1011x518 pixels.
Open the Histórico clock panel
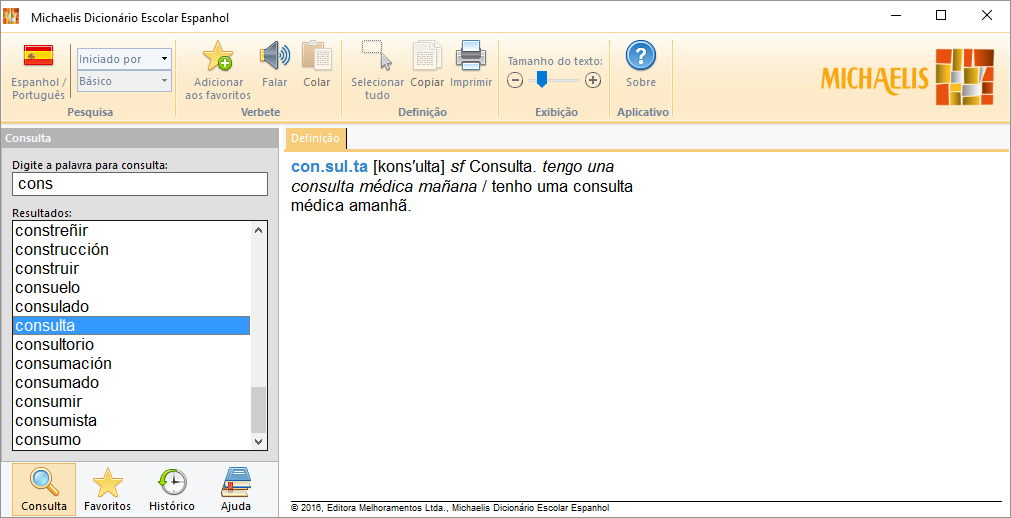tap(172, 489)
